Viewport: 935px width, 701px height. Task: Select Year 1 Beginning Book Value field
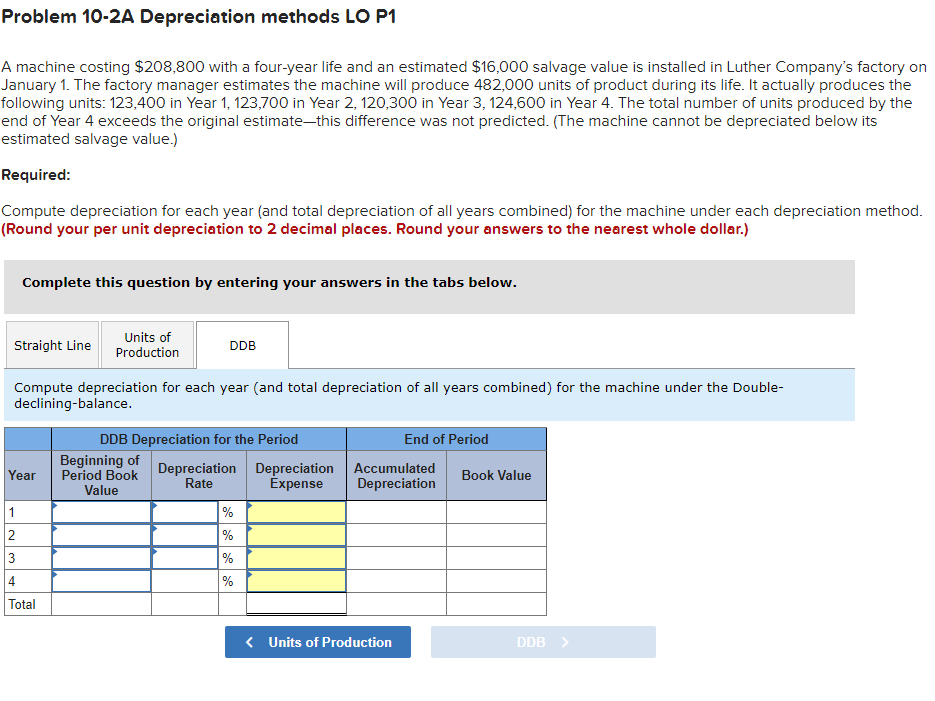(x=101, y=512)
